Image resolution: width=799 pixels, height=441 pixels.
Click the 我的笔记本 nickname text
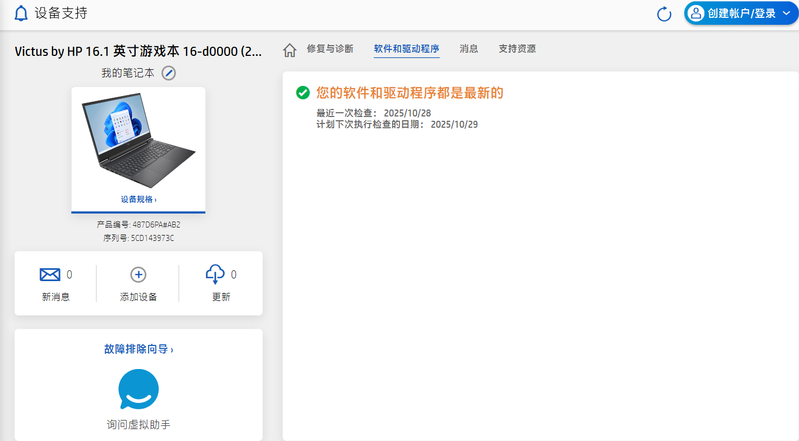[x=127, y=73]
